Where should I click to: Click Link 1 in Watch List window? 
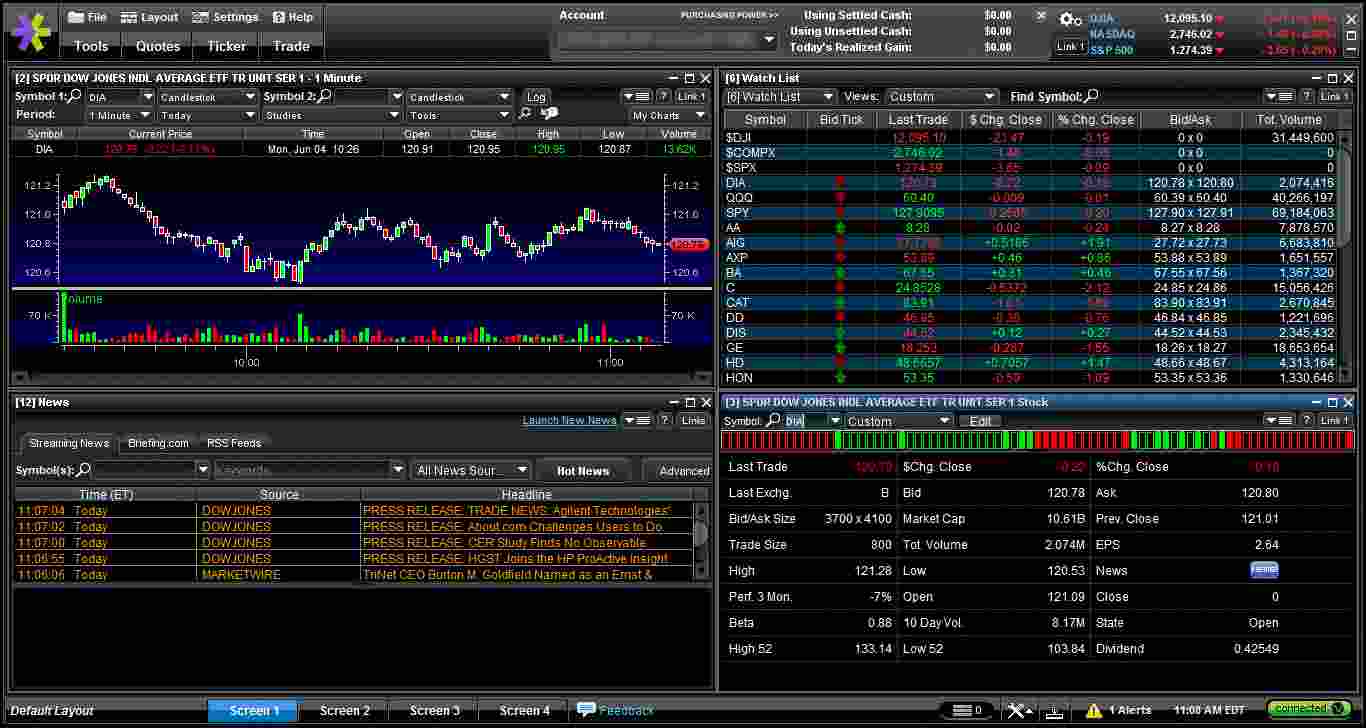[1334, 96]
